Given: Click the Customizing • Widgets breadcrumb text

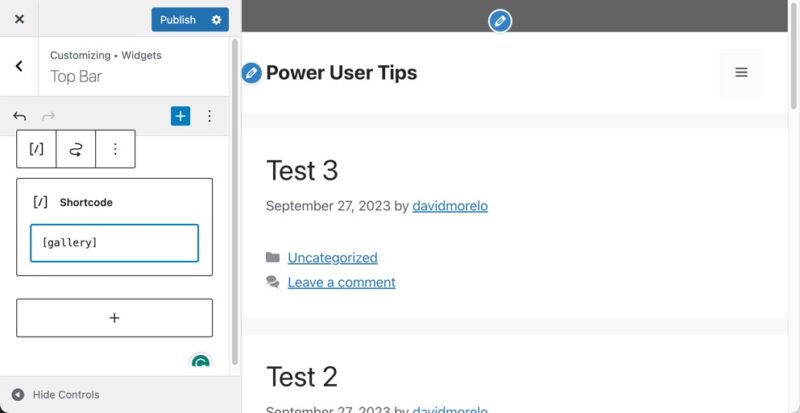Looking at the screenshot, I should tap(106, 55).
